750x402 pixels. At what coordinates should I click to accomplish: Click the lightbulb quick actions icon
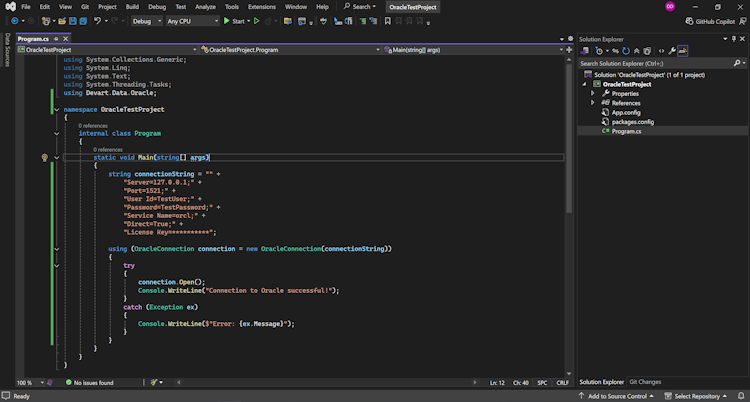coord(44,157)
